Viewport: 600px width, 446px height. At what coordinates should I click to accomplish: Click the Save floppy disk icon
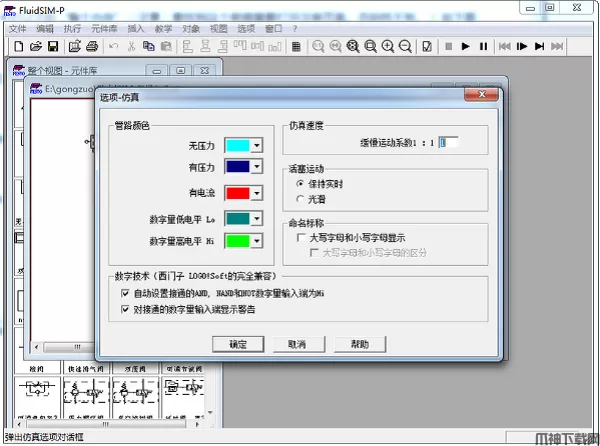[53, 46]
